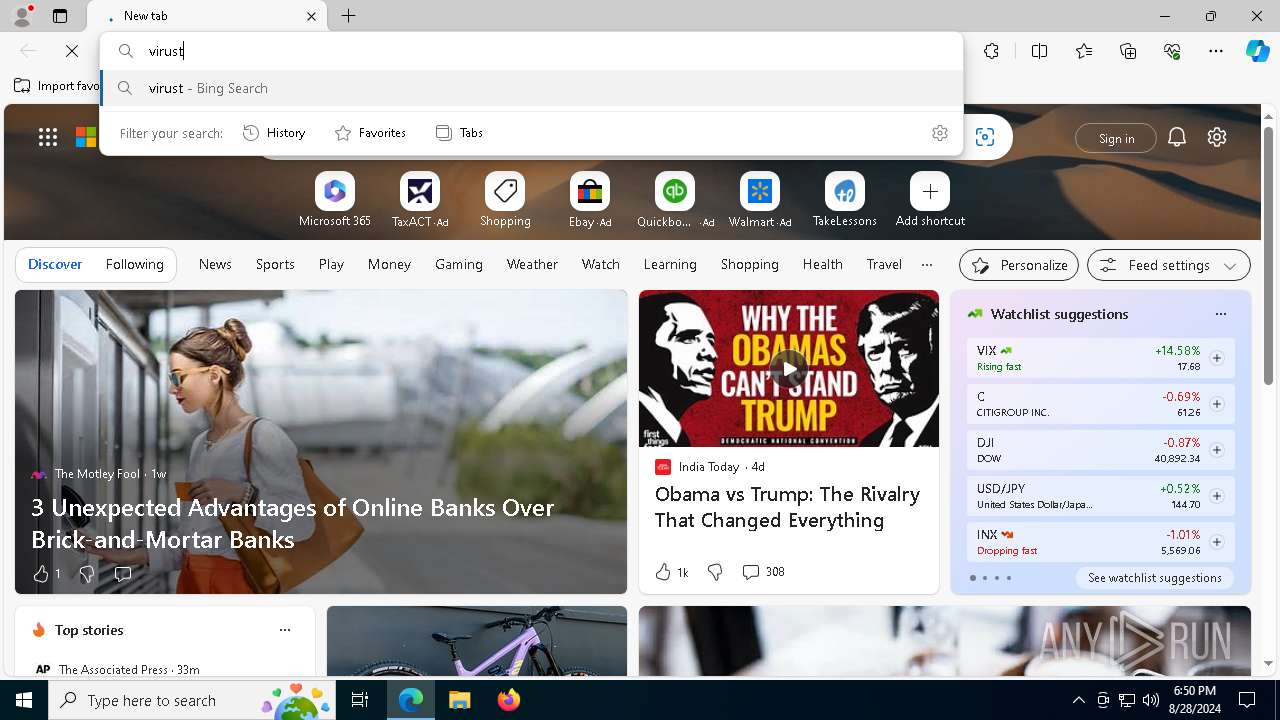This screenshot has width=1280, height=720.
Task: Open the TakeLessons shortcut
Action: [x=845, y=200]
